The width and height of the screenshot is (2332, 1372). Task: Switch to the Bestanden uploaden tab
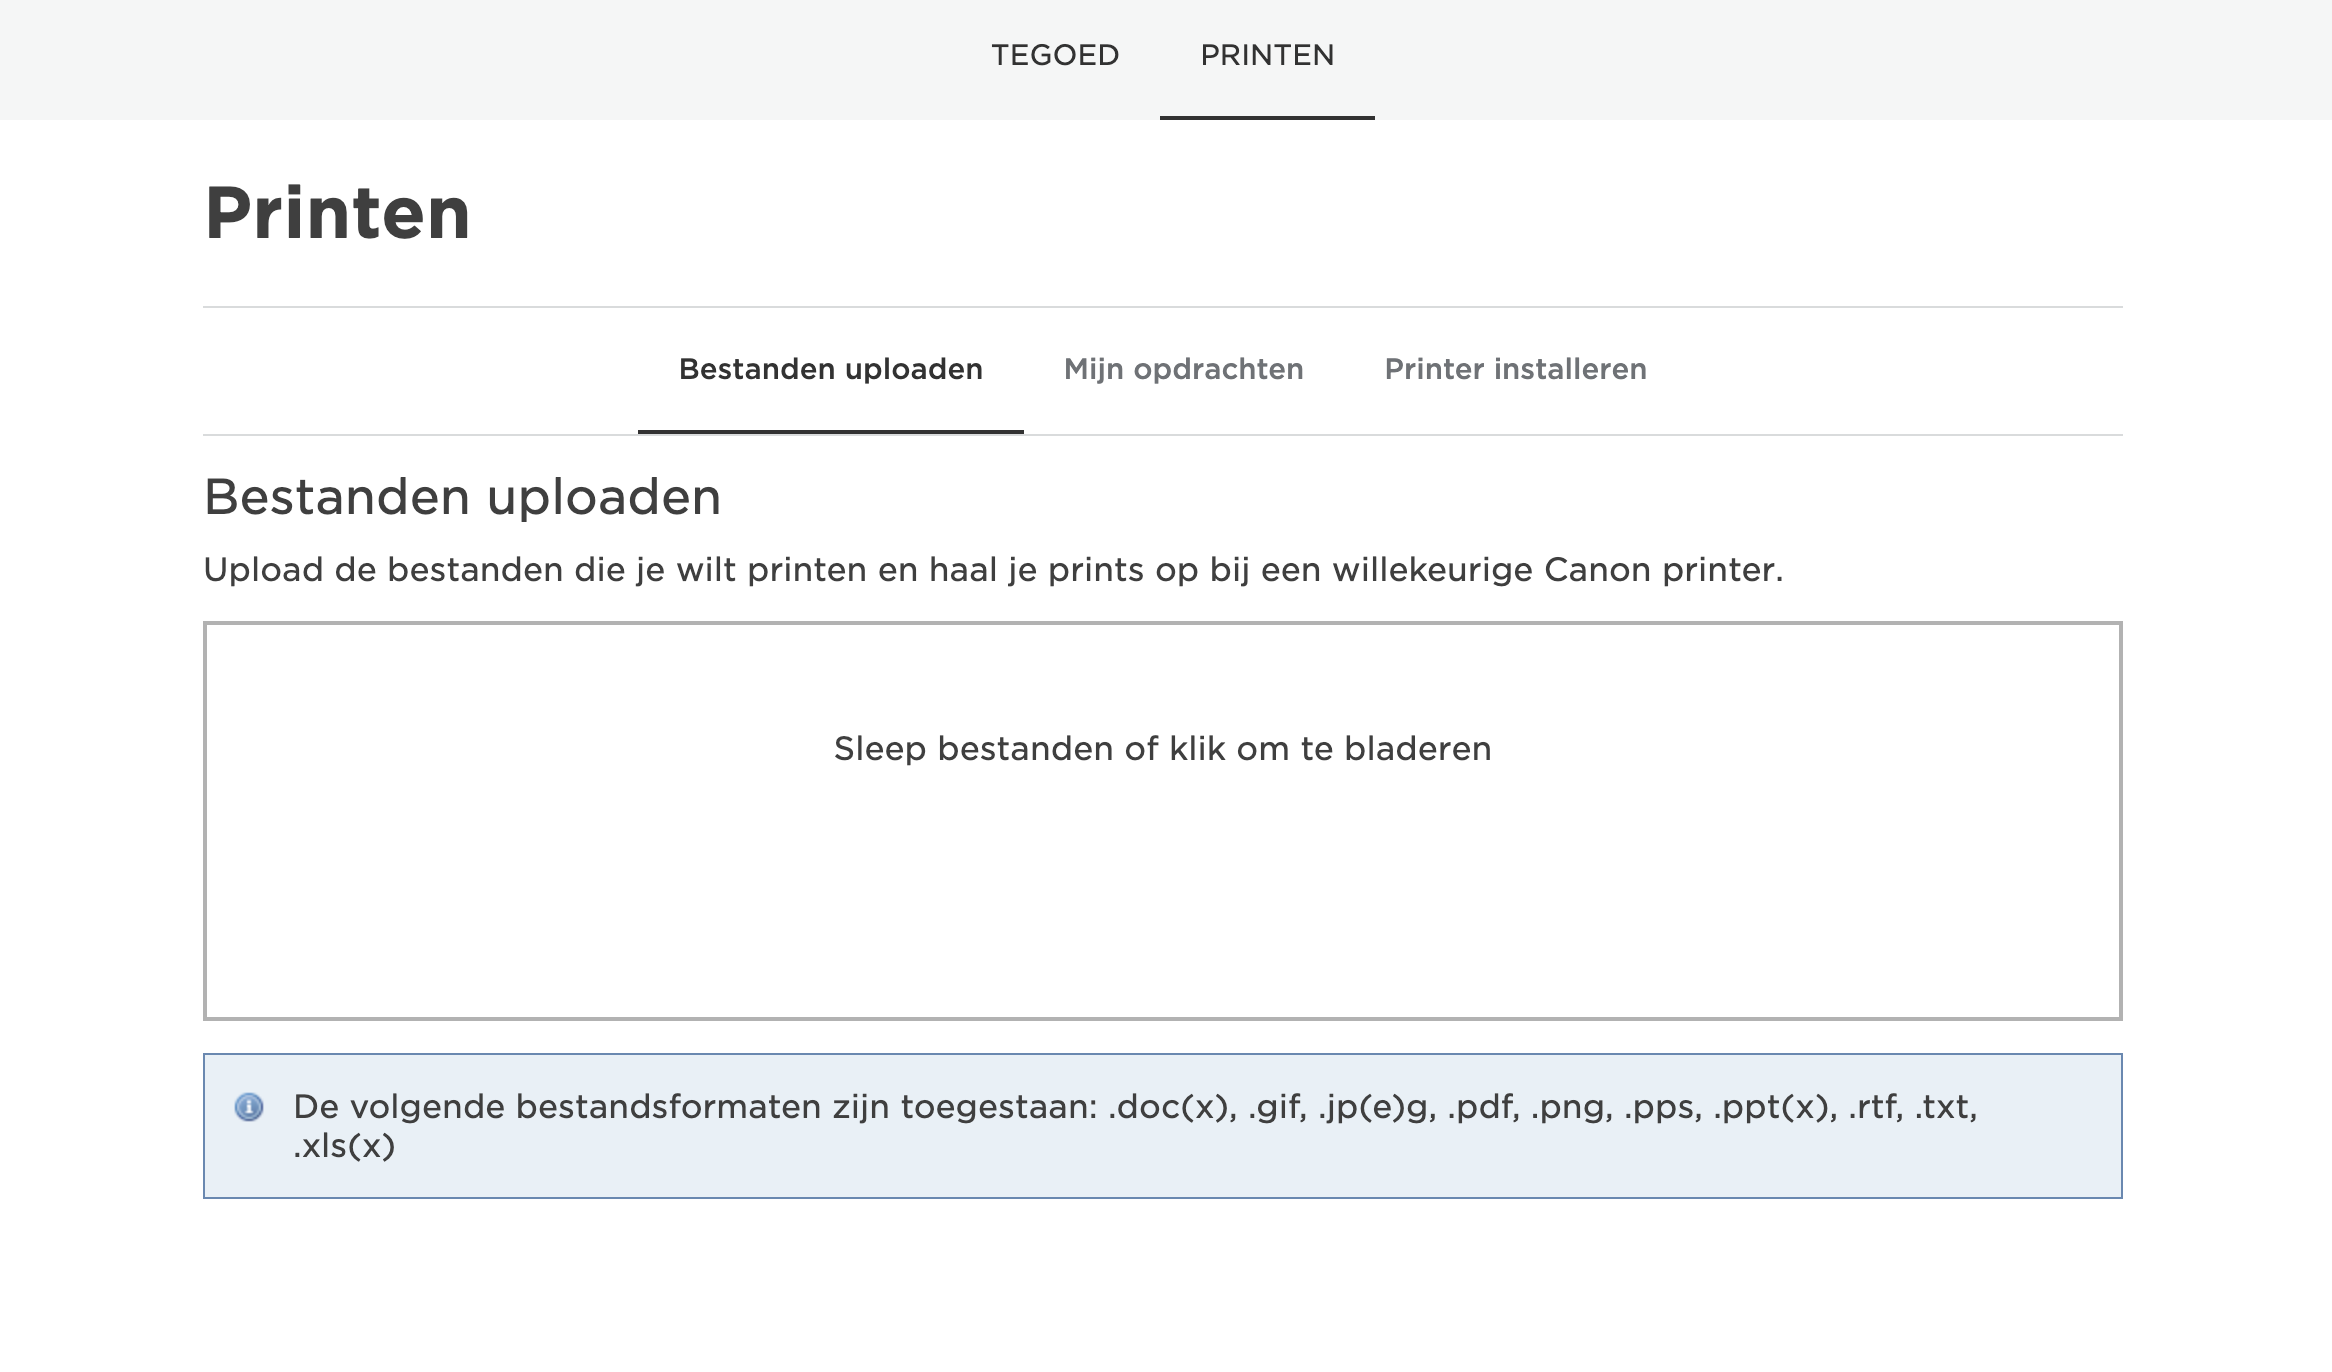click(x=830, y=369)
